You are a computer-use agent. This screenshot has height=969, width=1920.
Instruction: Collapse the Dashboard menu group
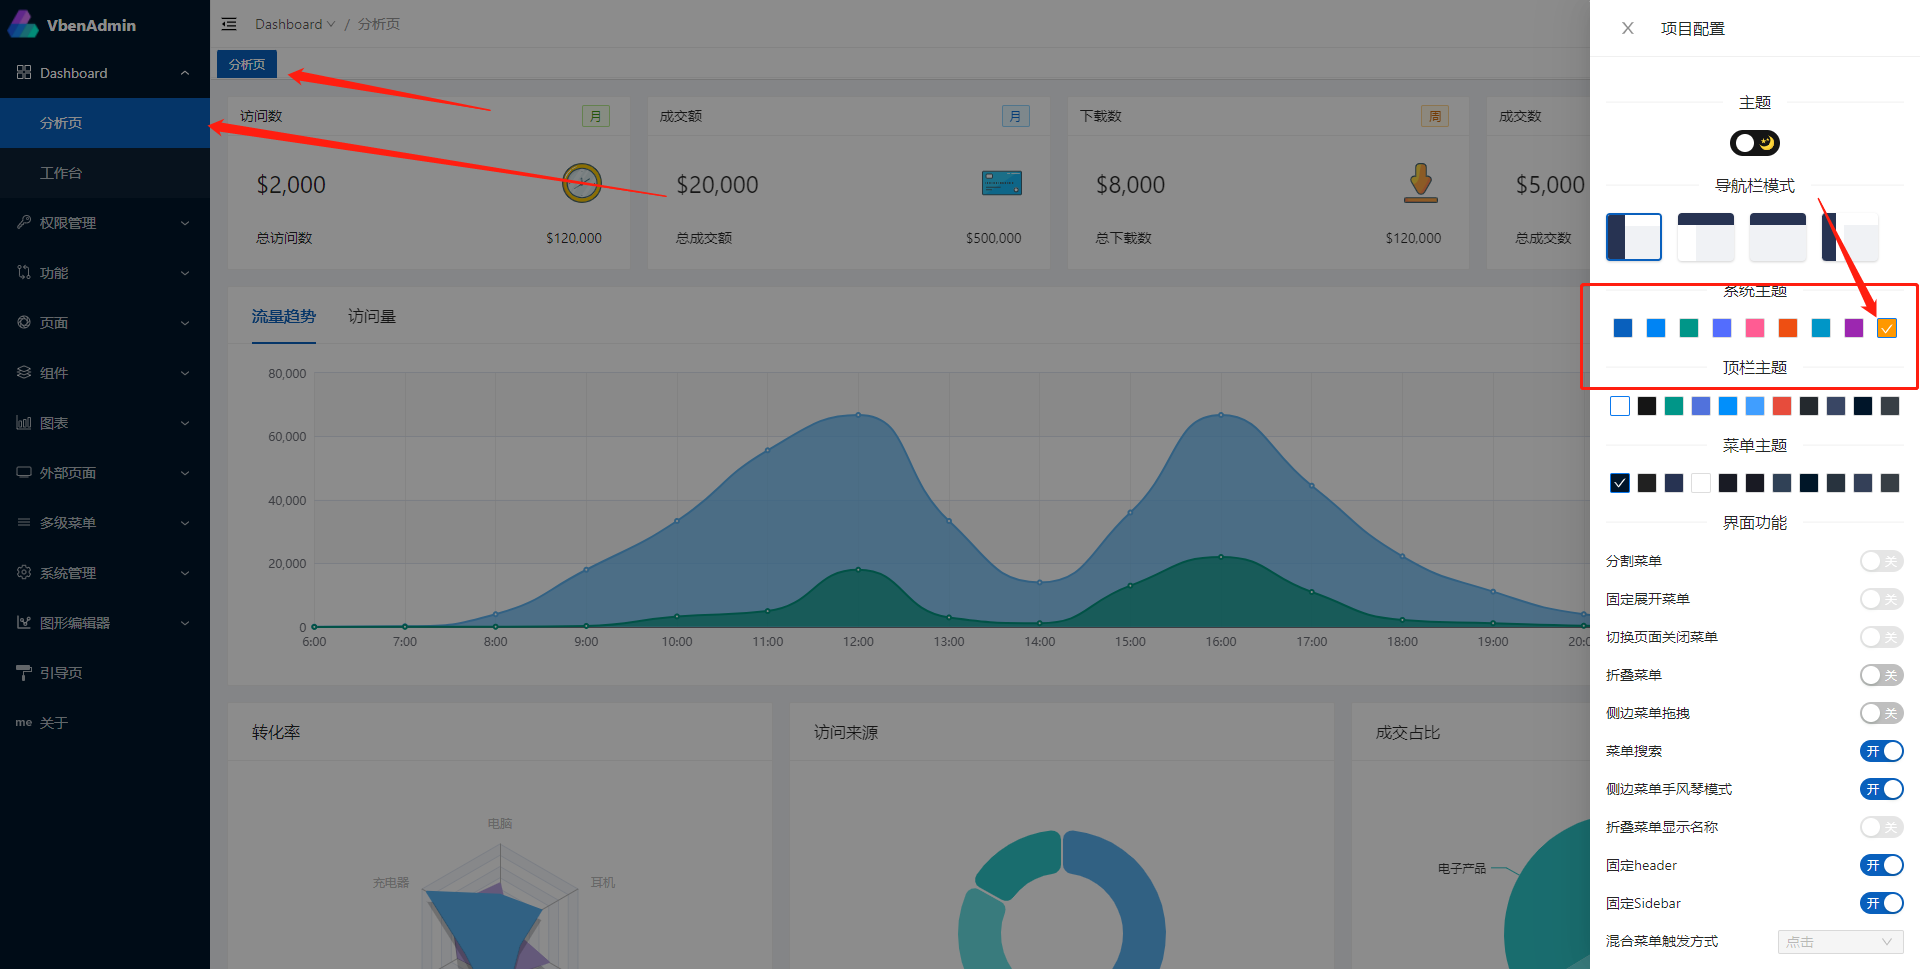(105, 73)
